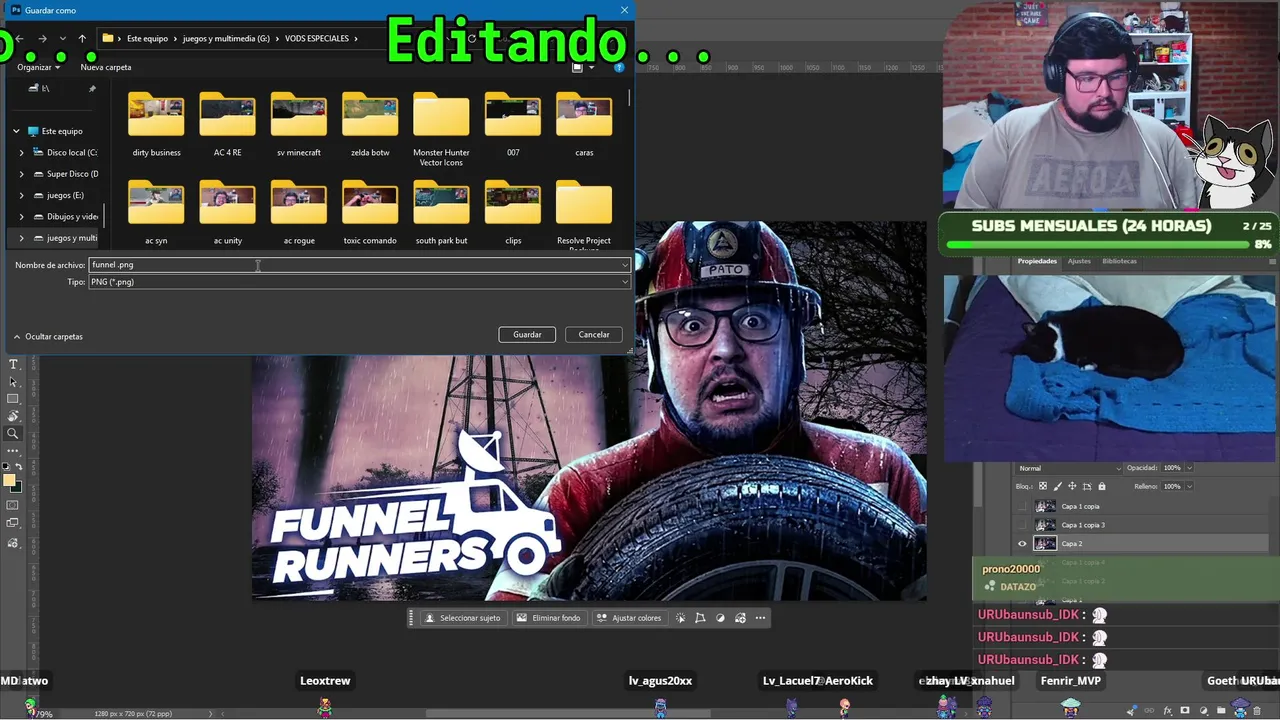The width and height of the screenshot is (1280, 720).
Task: Create a folder with Nueva carpeta
Action: point(106,67)
